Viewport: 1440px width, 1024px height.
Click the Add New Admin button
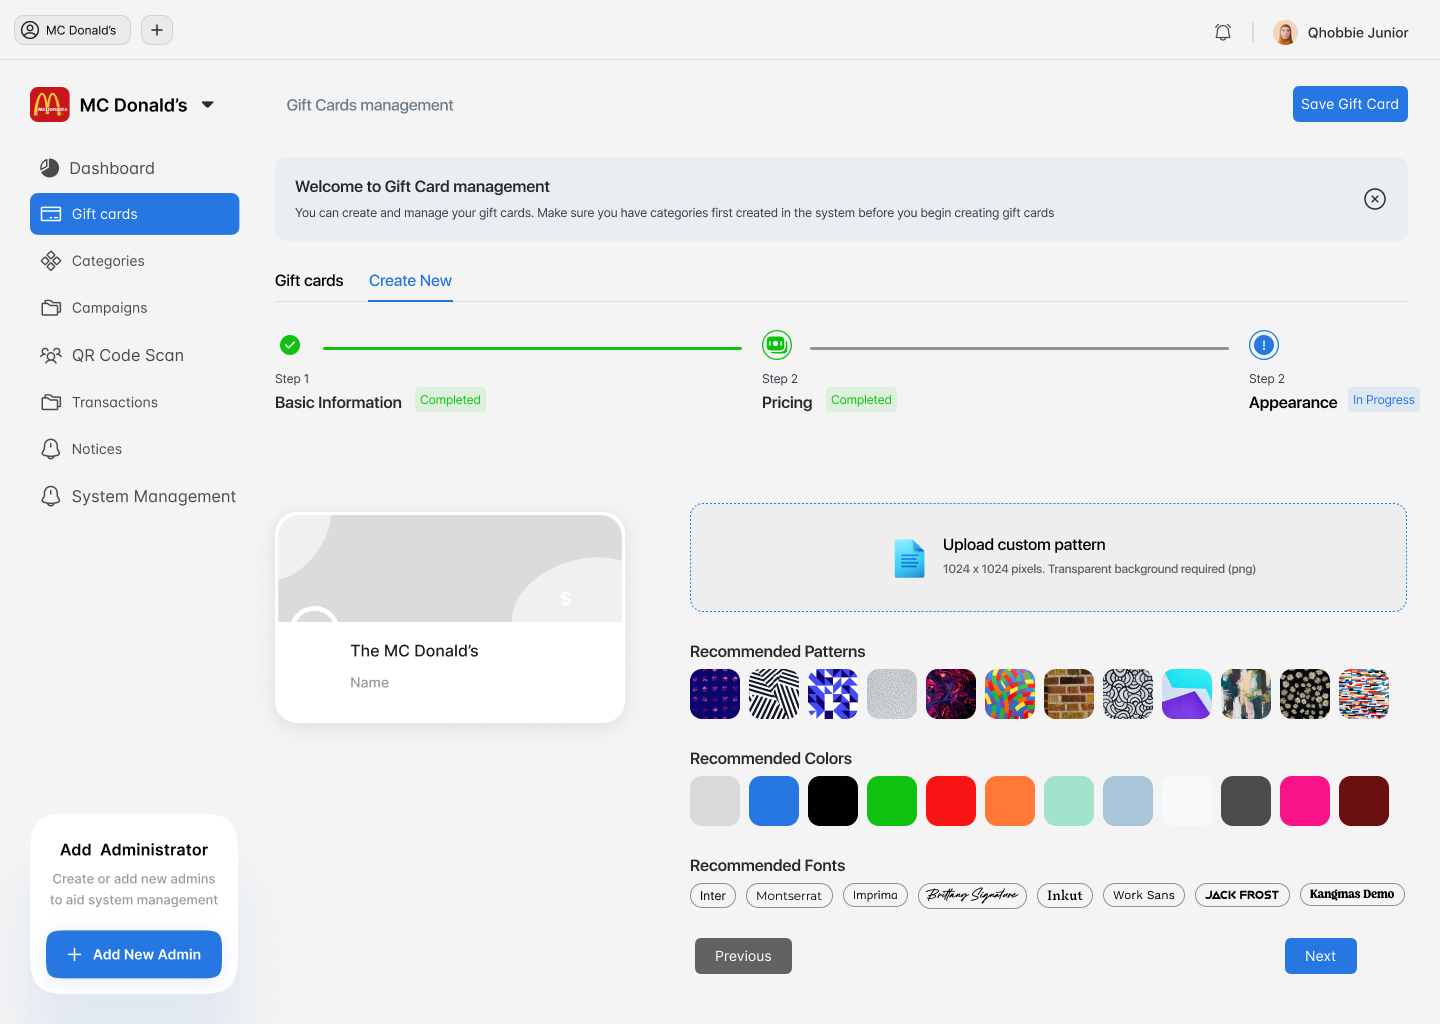pos(134,954)
